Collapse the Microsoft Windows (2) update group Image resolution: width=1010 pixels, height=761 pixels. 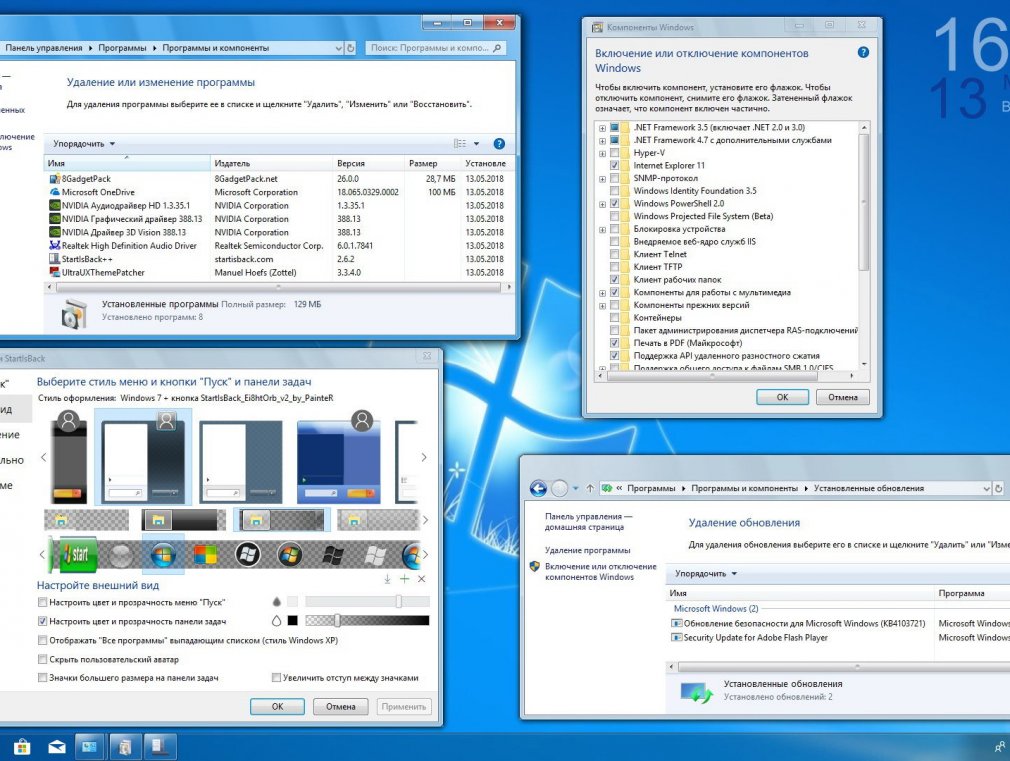[716, 608]
